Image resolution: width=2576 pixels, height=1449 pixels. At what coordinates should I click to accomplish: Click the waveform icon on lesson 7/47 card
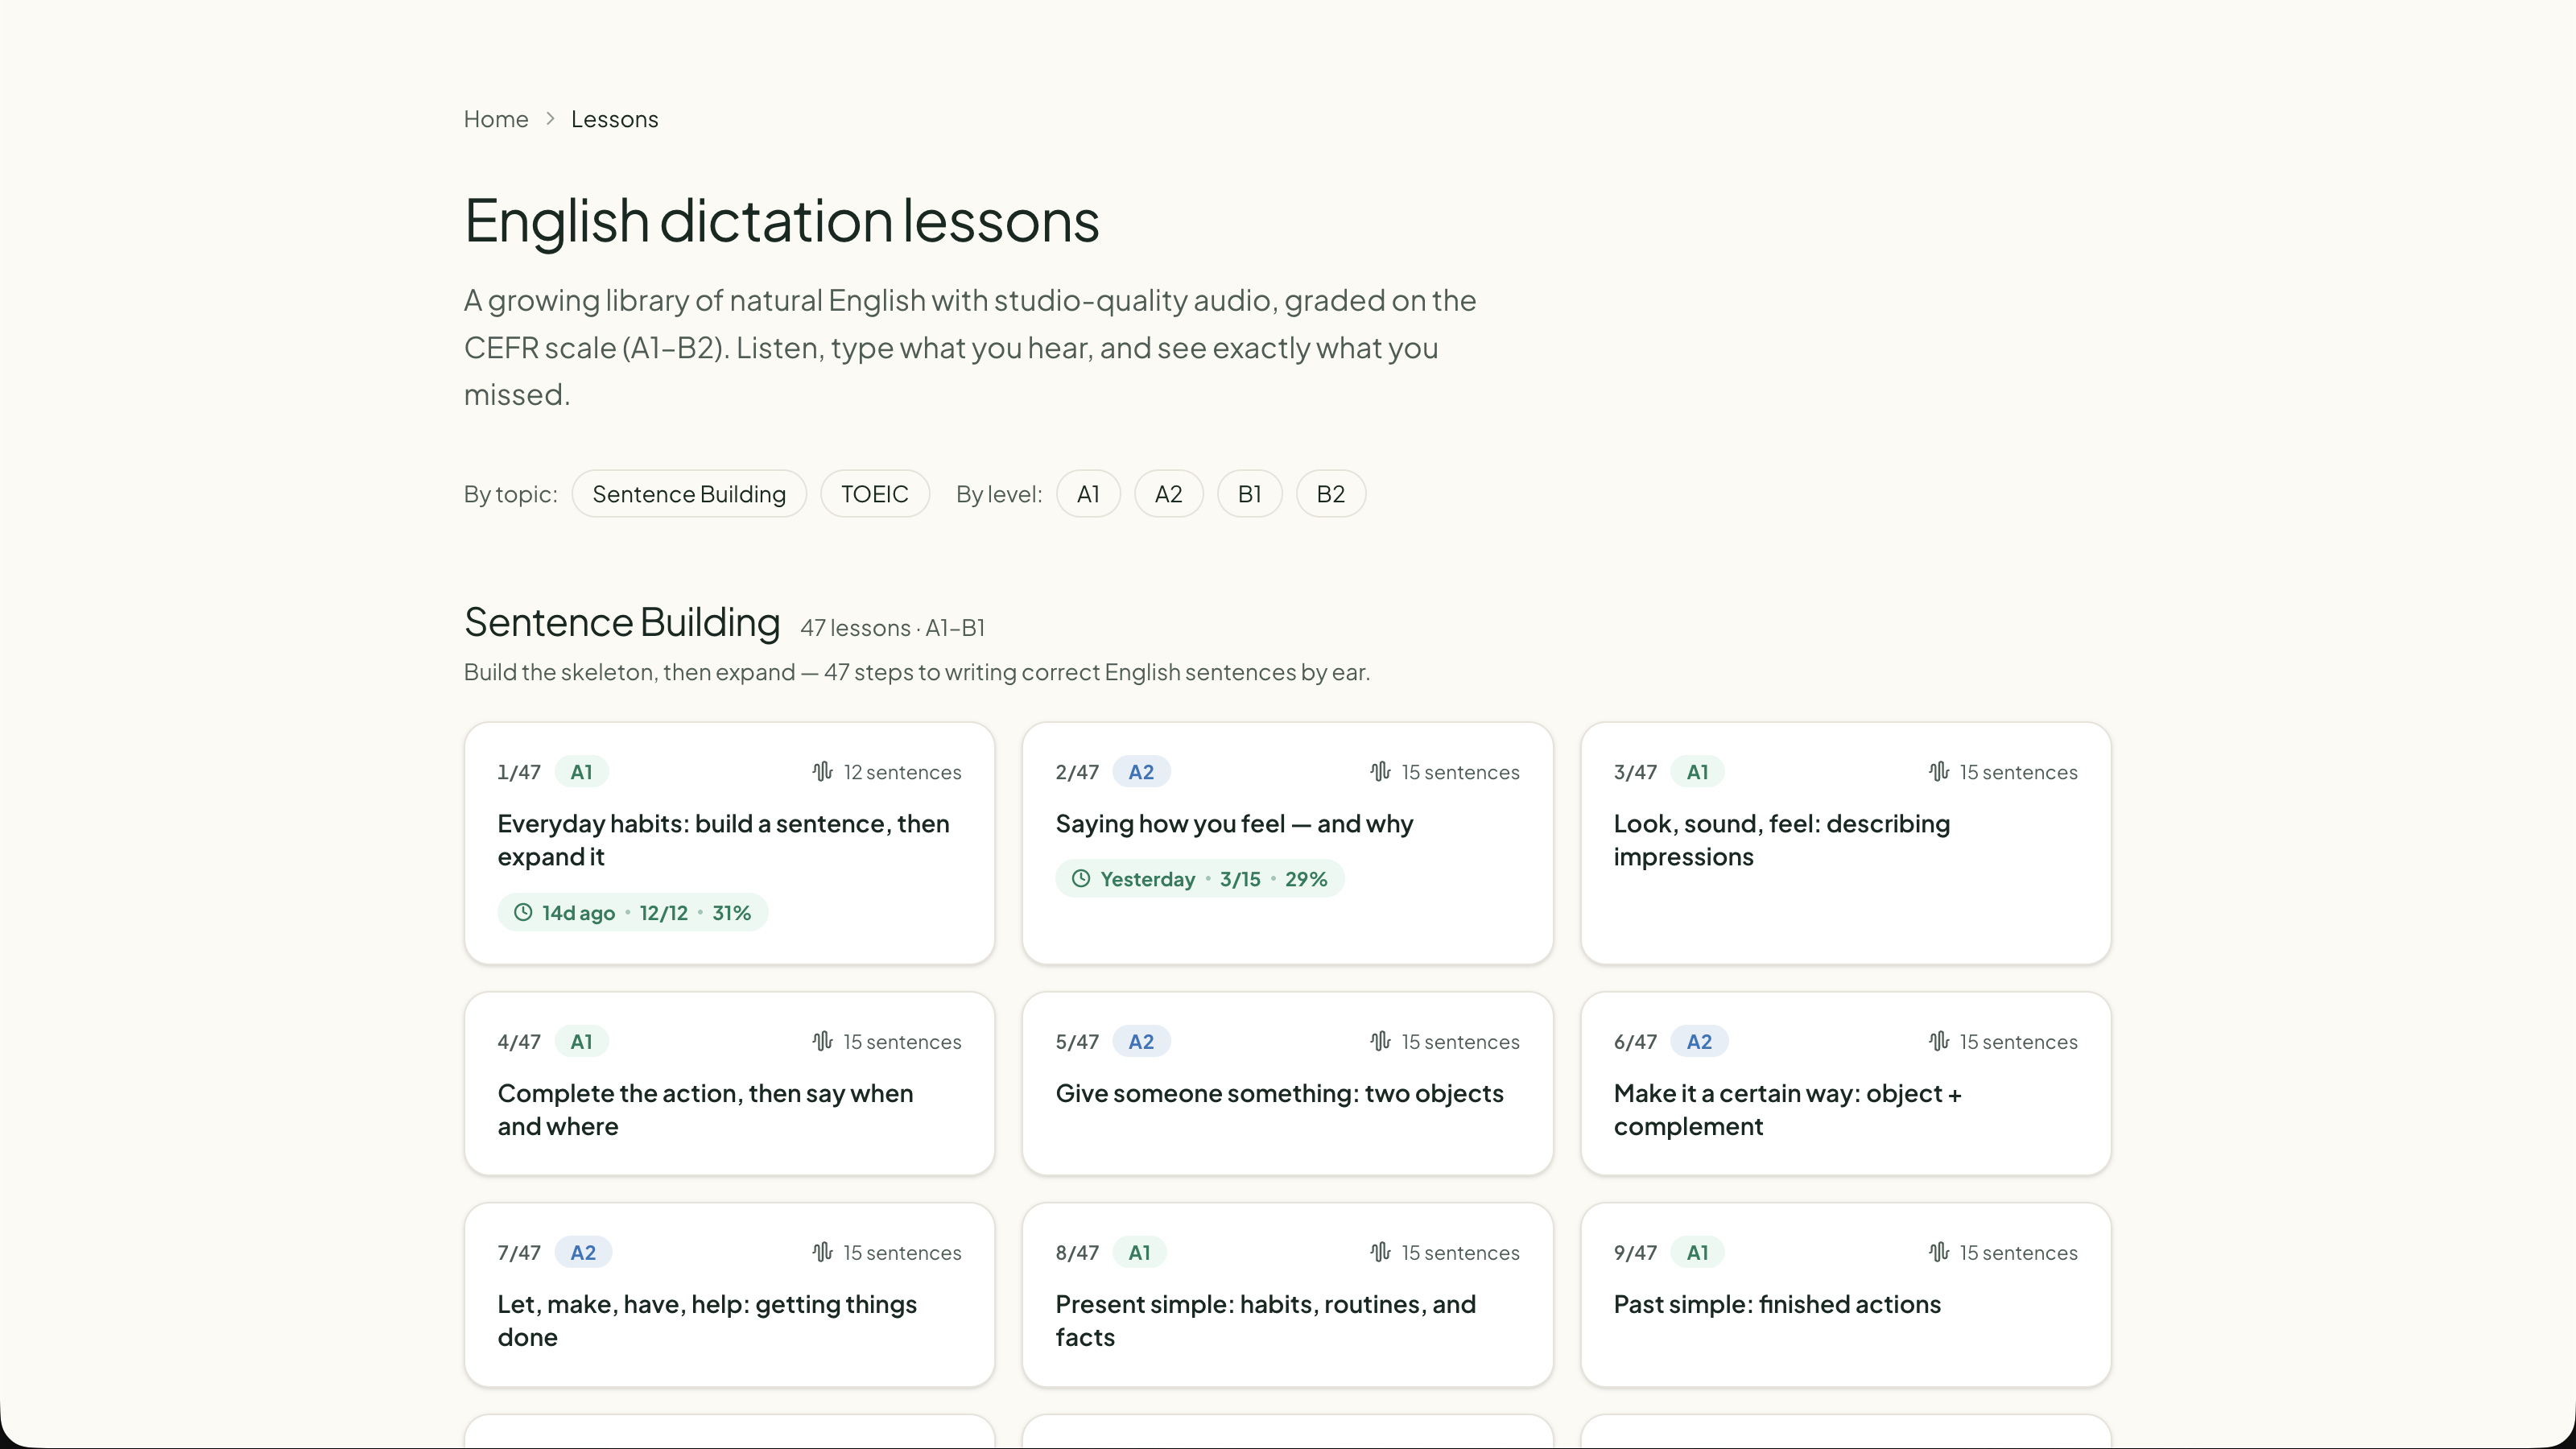tap(822, 1252)
